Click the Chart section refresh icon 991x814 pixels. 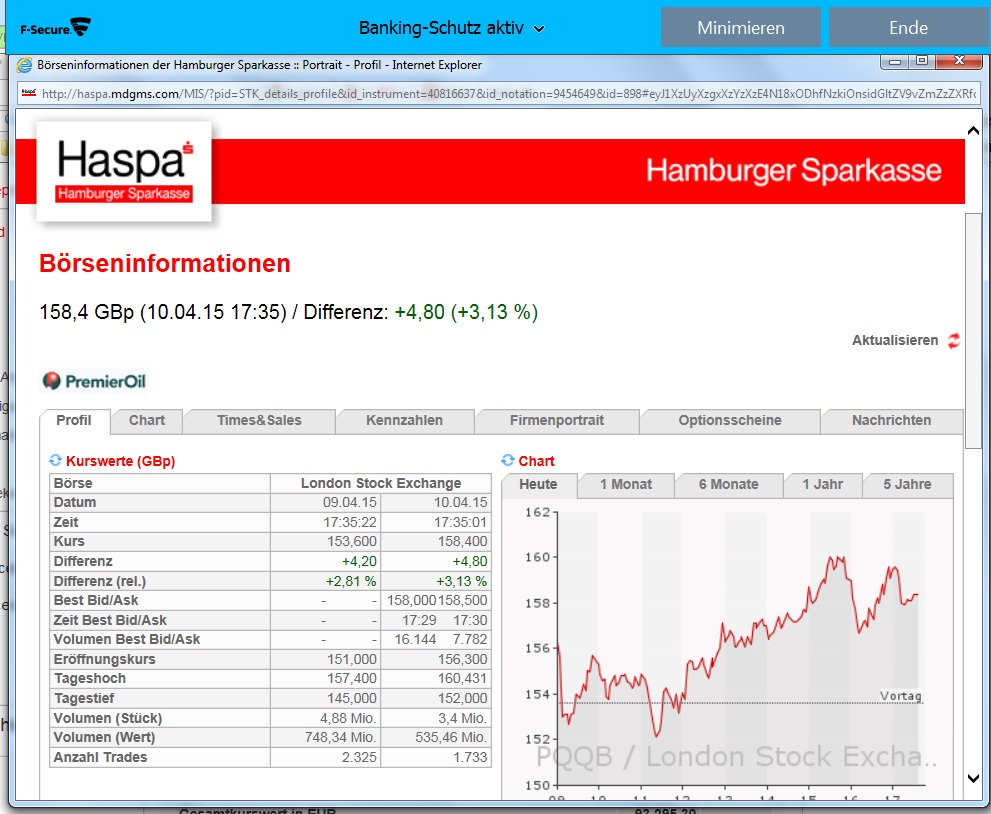pos(508,461)
